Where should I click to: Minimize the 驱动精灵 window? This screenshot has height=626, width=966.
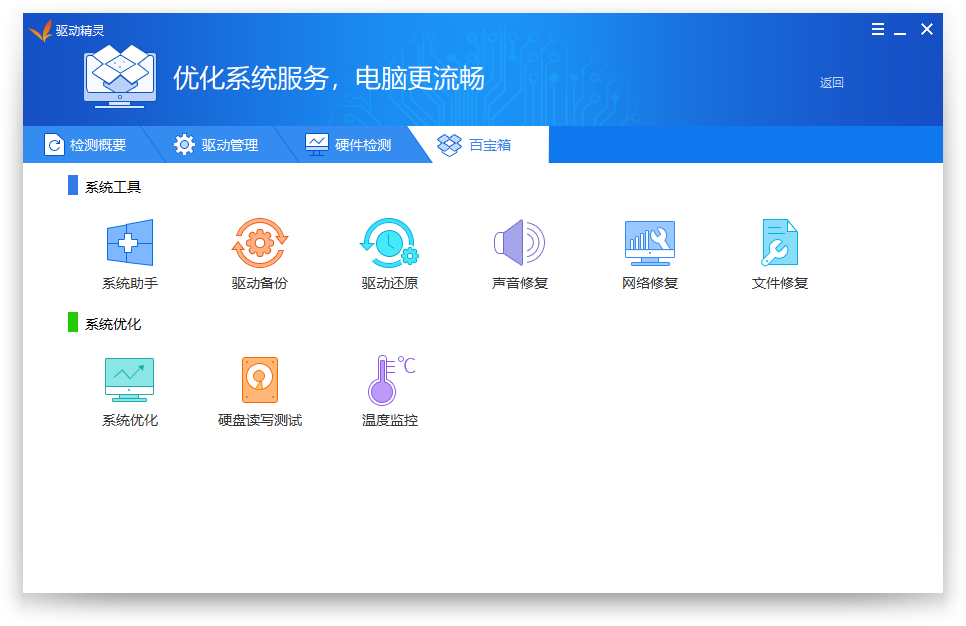click(x=900, y=30)
